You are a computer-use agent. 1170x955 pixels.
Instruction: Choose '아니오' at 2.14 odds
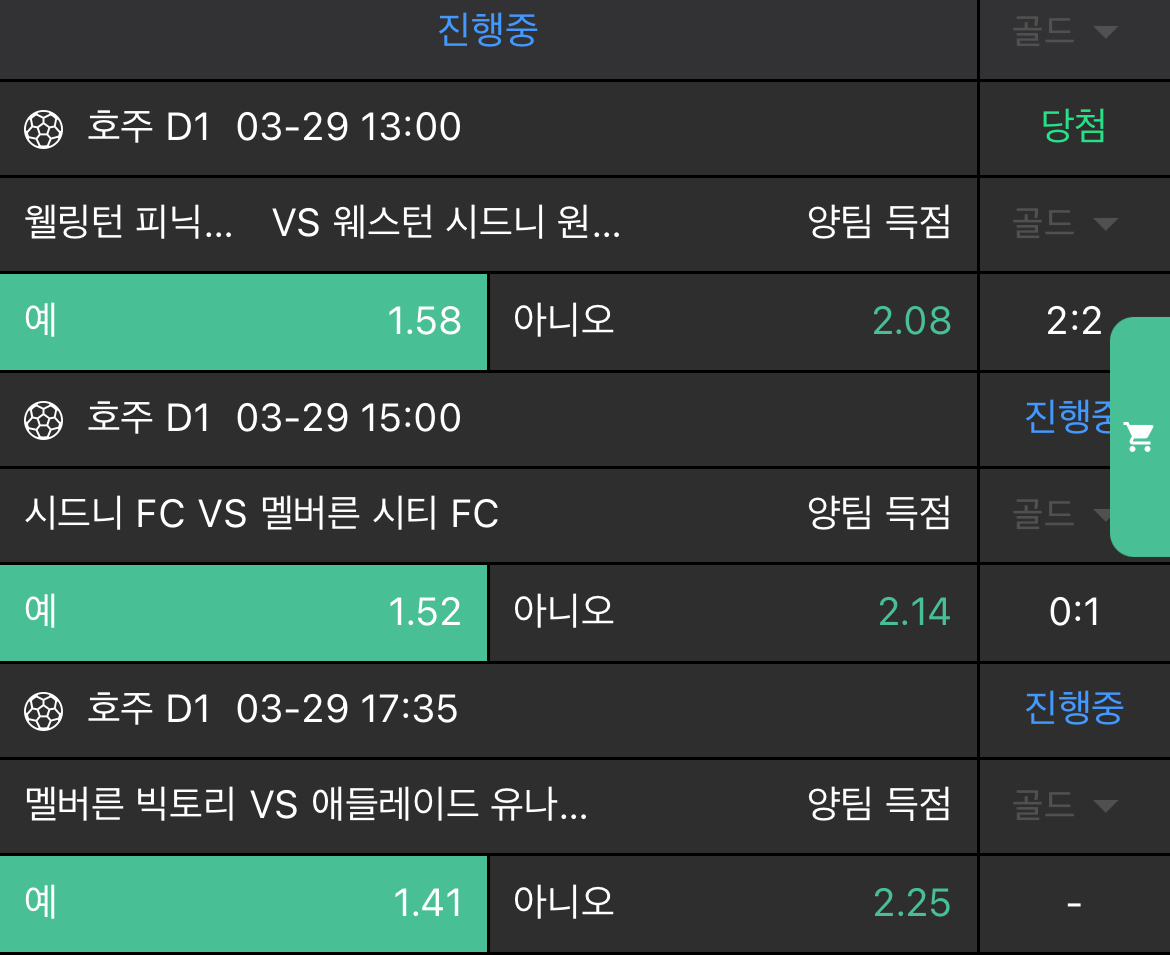[732, 613]
